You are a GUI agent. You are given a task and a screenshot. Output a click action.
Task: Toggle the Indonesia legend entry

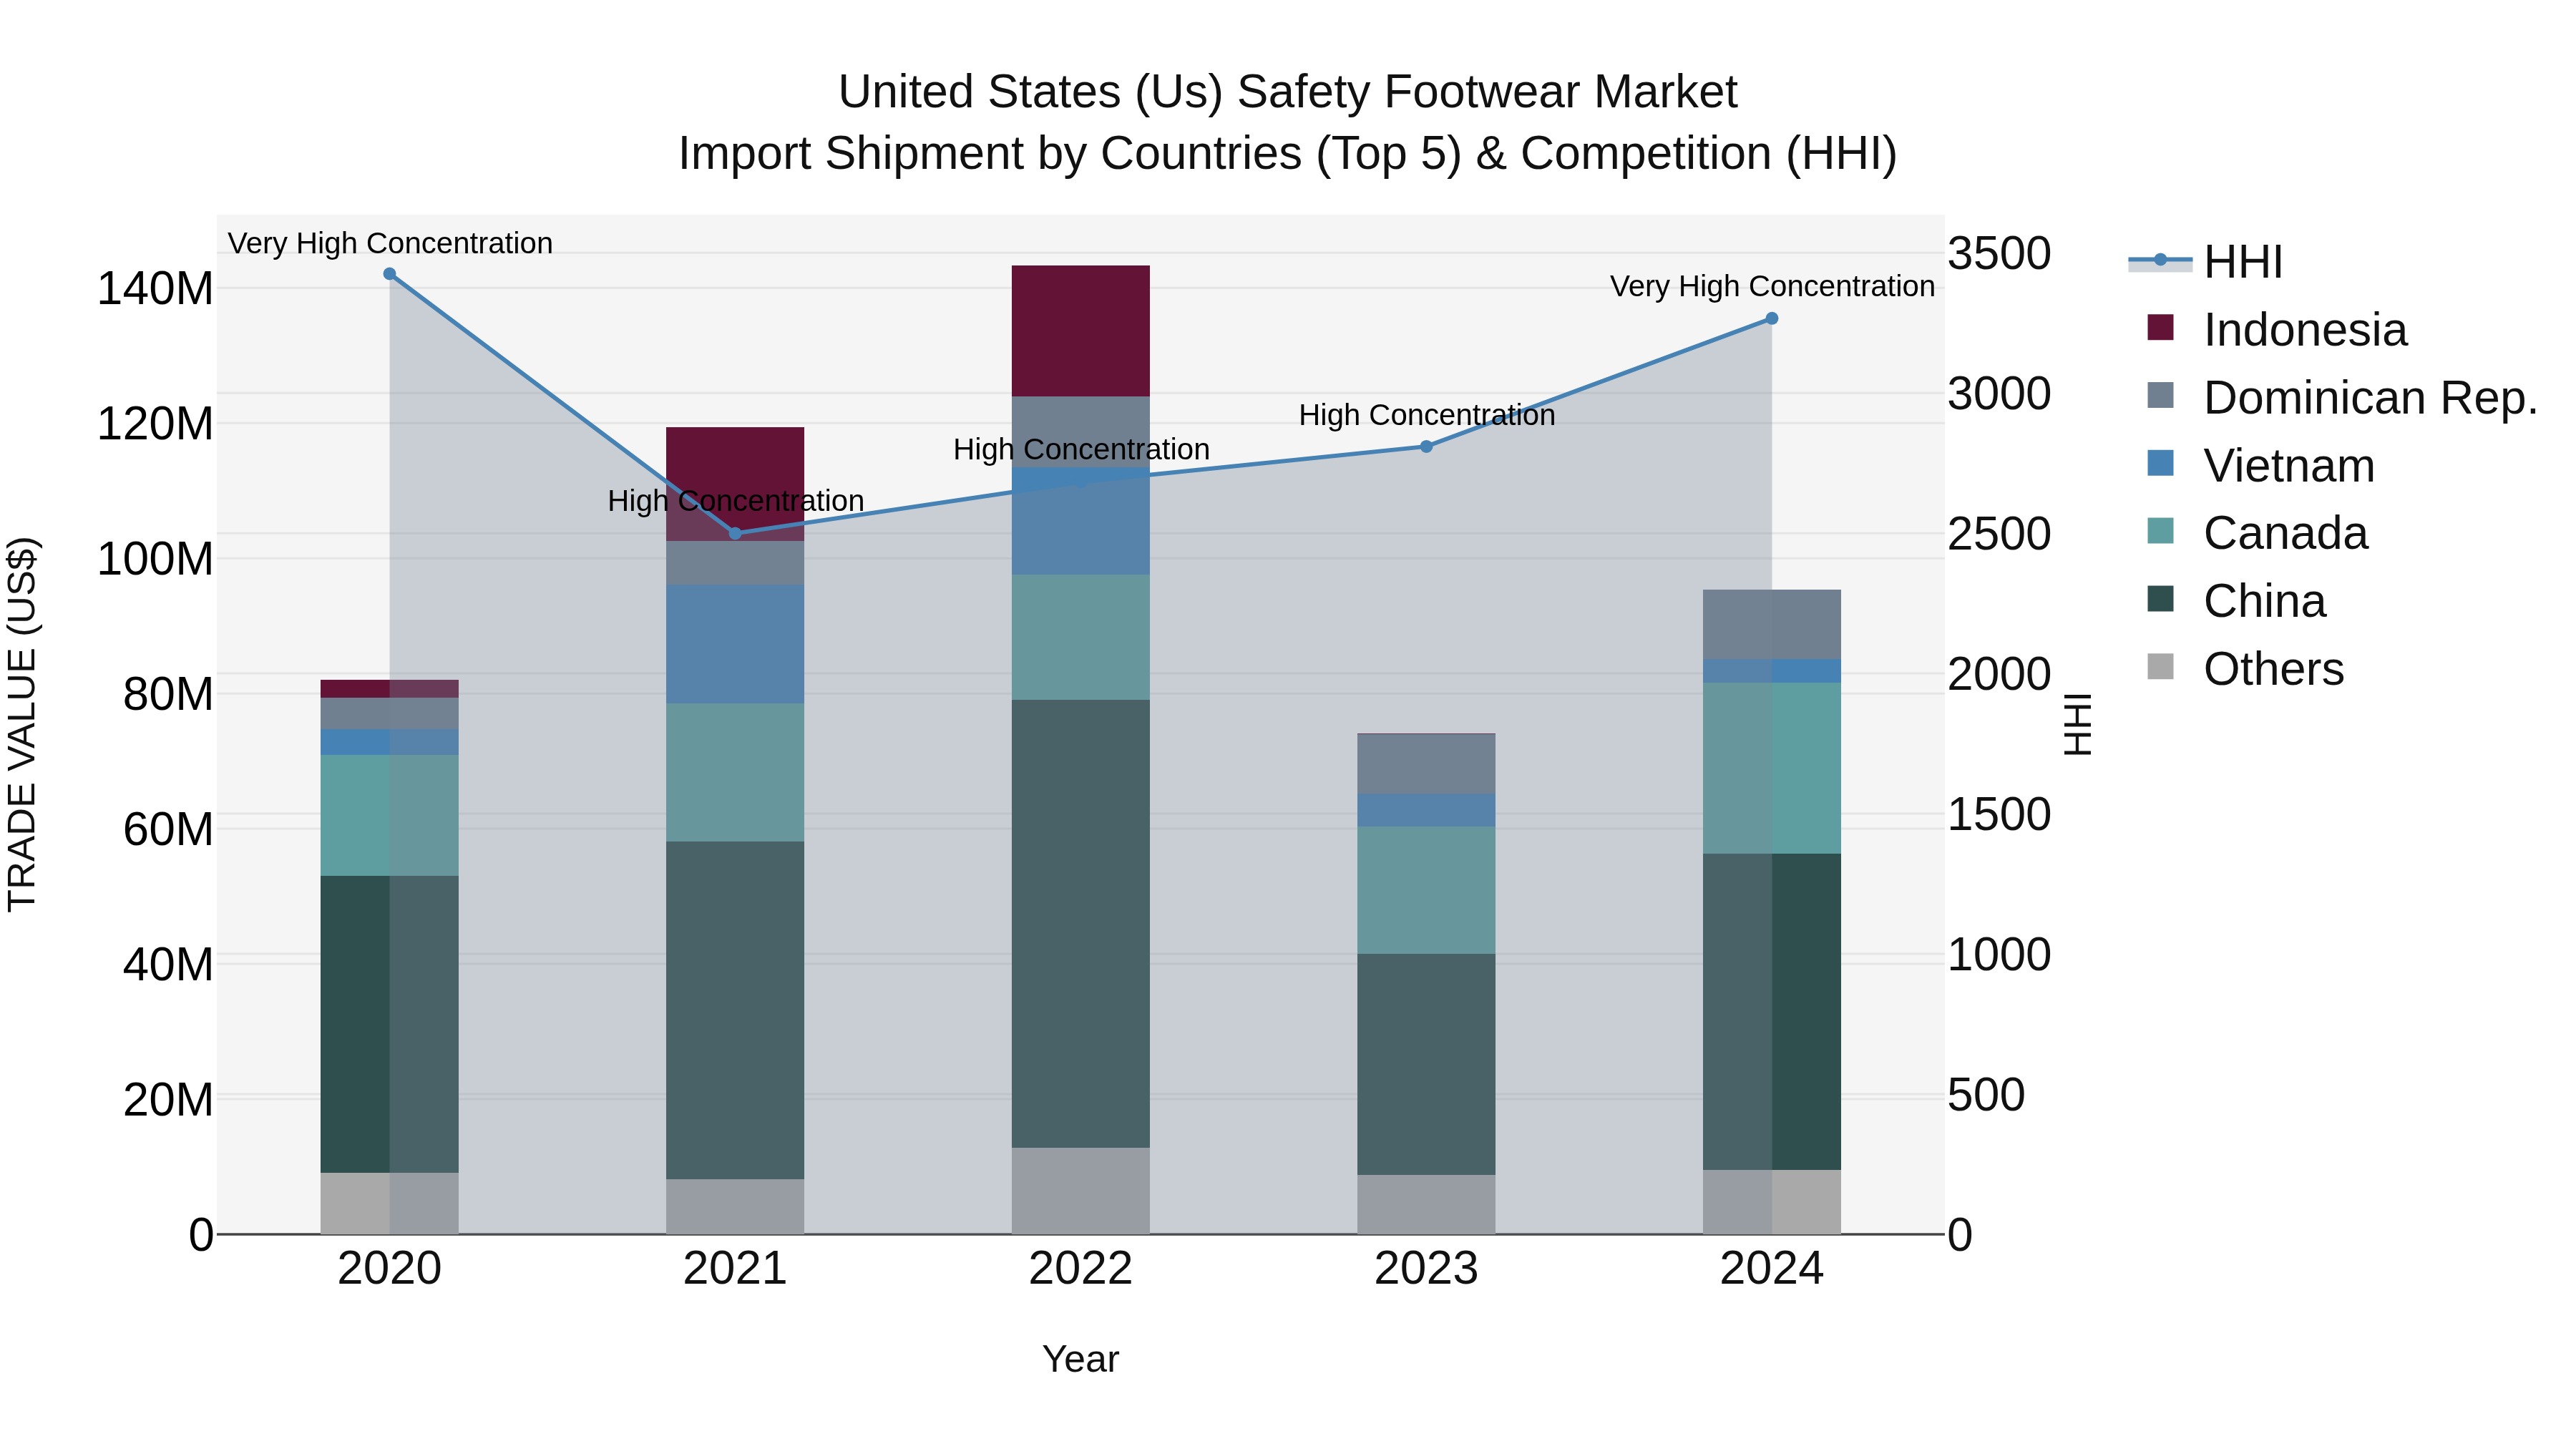pos(2277,330)
